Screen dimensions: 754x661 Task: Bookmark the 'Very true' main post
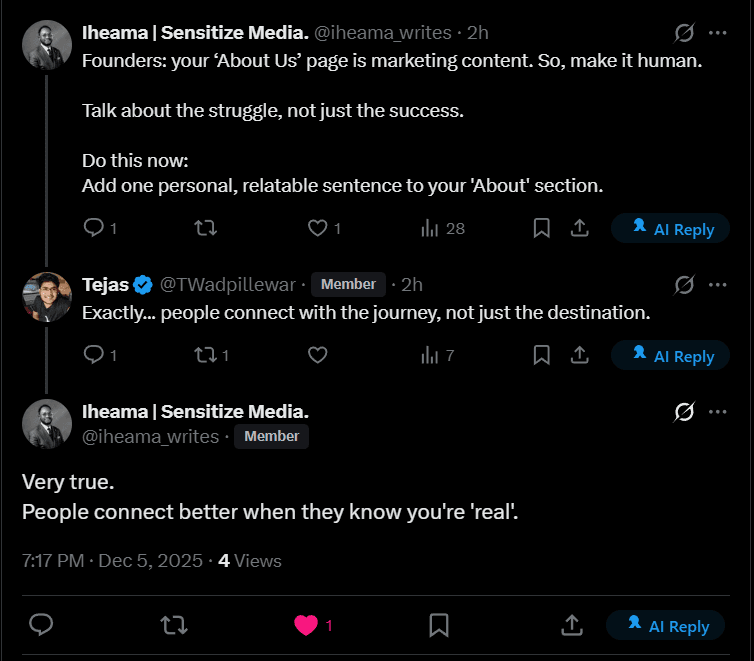tap(438, 626)
